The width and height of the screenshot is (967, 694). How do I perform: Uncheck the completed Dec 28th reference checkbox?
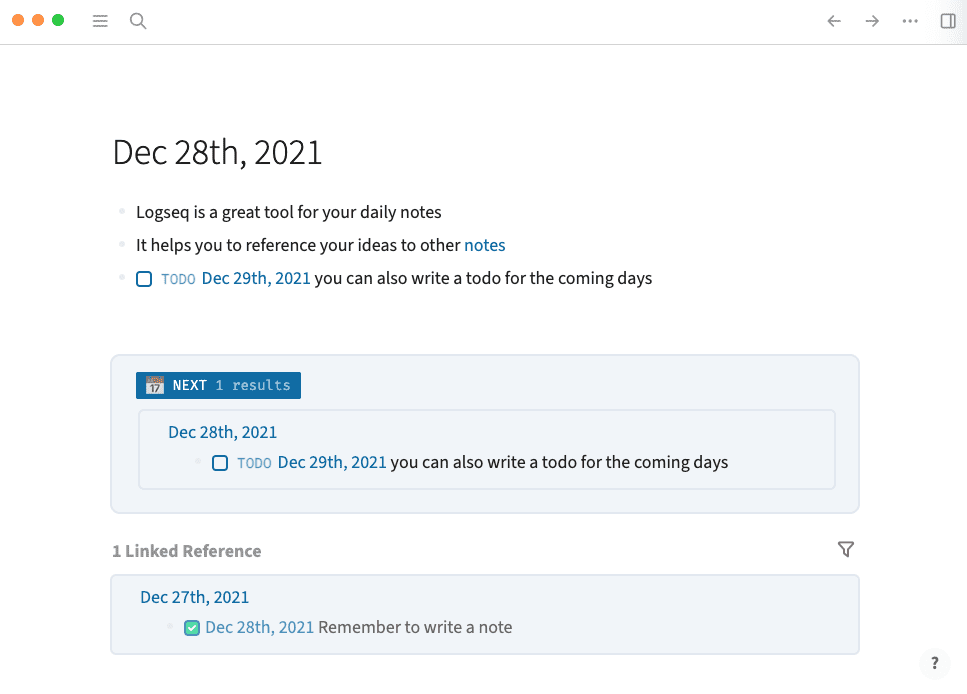click(193, 628)
